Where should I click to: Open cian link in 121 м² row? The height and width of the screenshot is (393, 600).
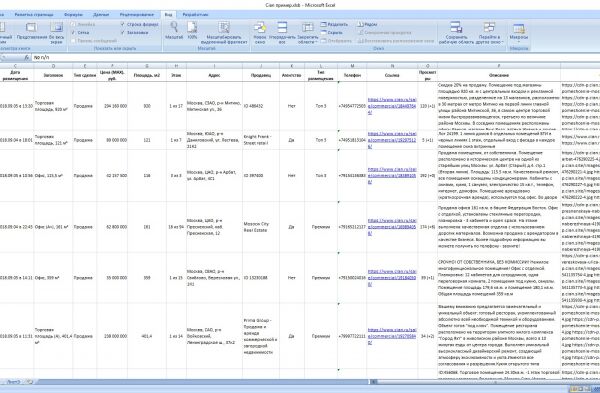(x=392, y=140)
